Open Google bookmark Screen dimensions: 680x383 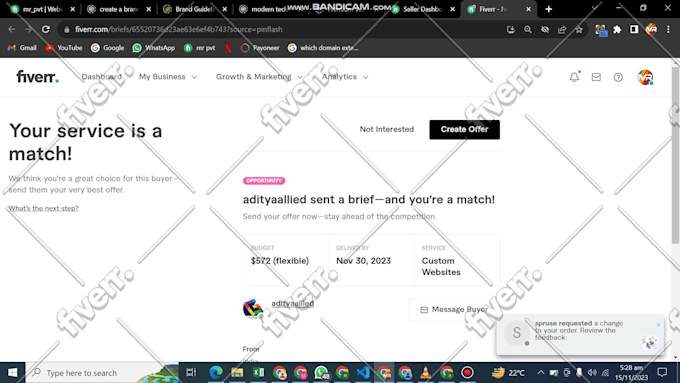coord(108,48)
